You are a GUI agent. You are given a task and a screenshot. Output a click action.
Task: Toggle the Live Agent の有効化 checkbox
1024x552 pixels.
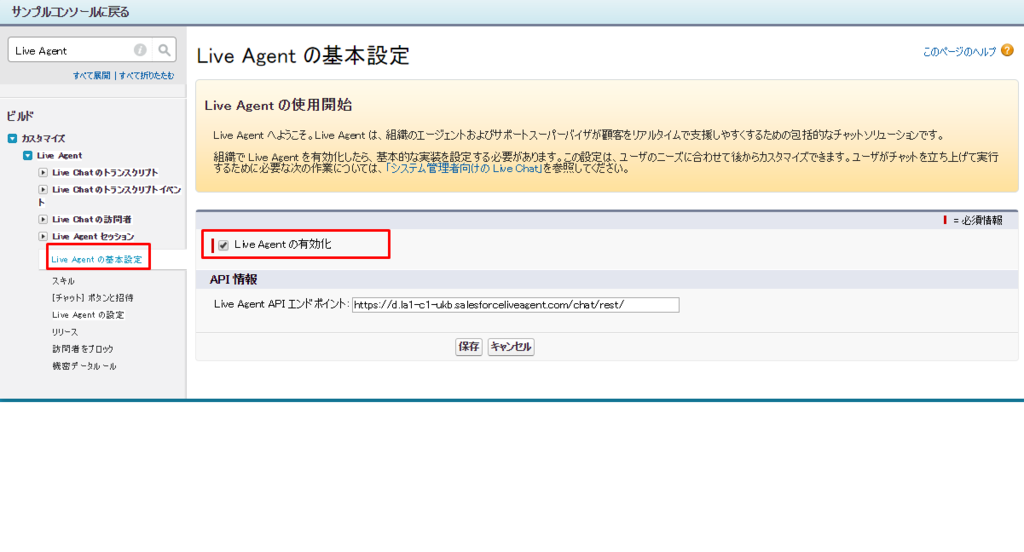pos(223,245)
